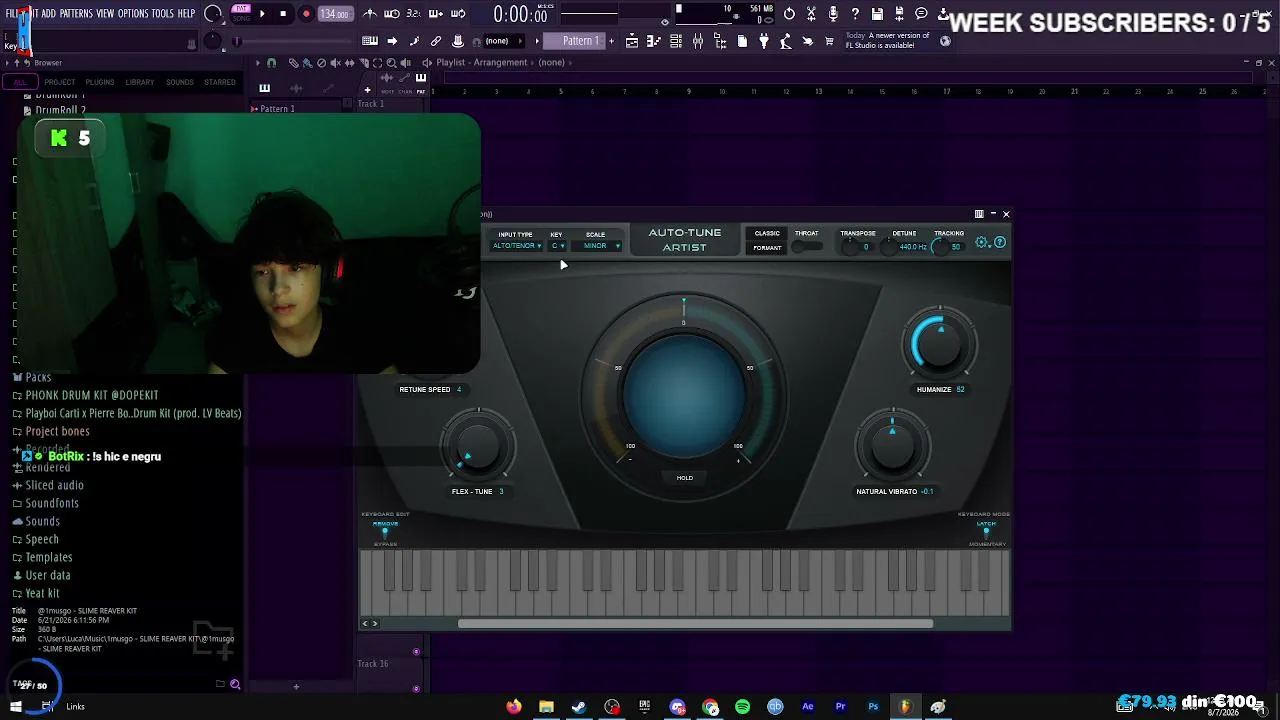This screenshot has width=1280, height=720.
Task: Select the playlist mute tool icon
Action: (x=335, y=63)
